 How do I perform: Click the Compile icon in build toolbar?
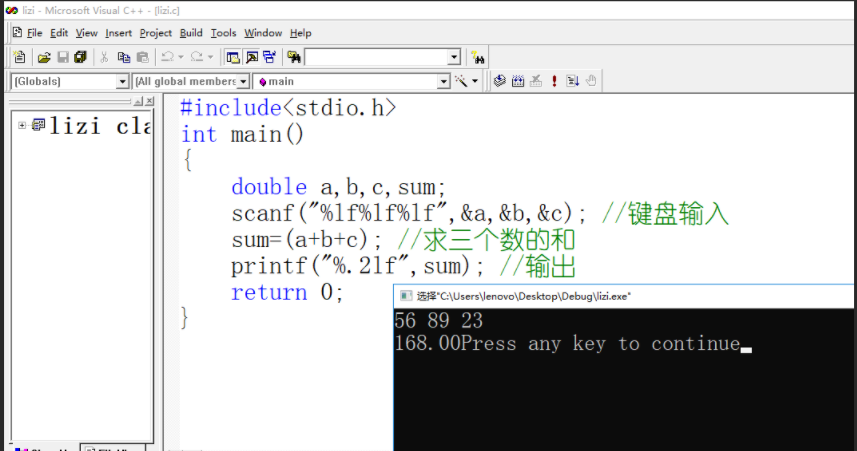pyautogui.click(x=500, y=81)
